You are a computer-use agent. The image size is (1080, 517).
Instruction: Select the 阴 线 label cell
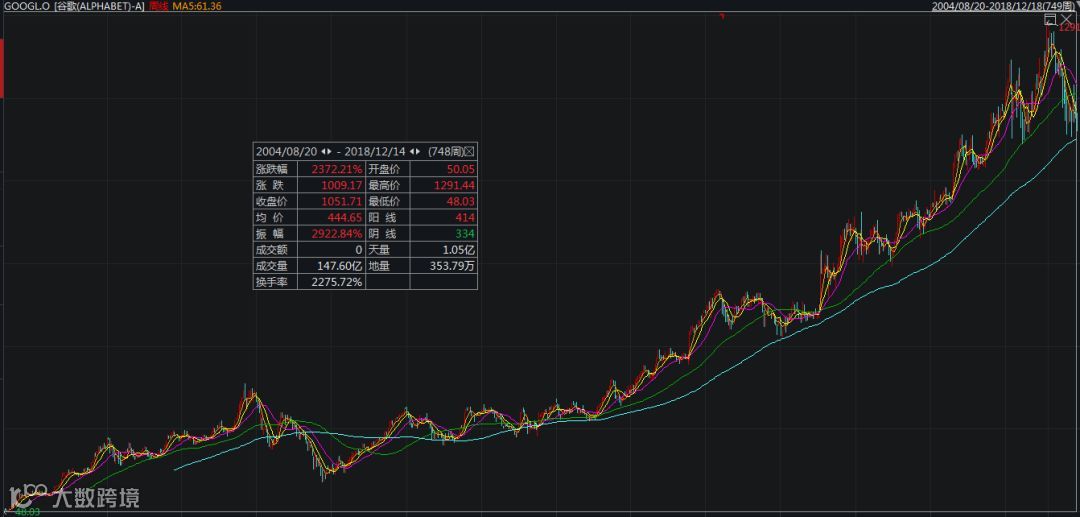pyautogui.click(x=388, y=234)
